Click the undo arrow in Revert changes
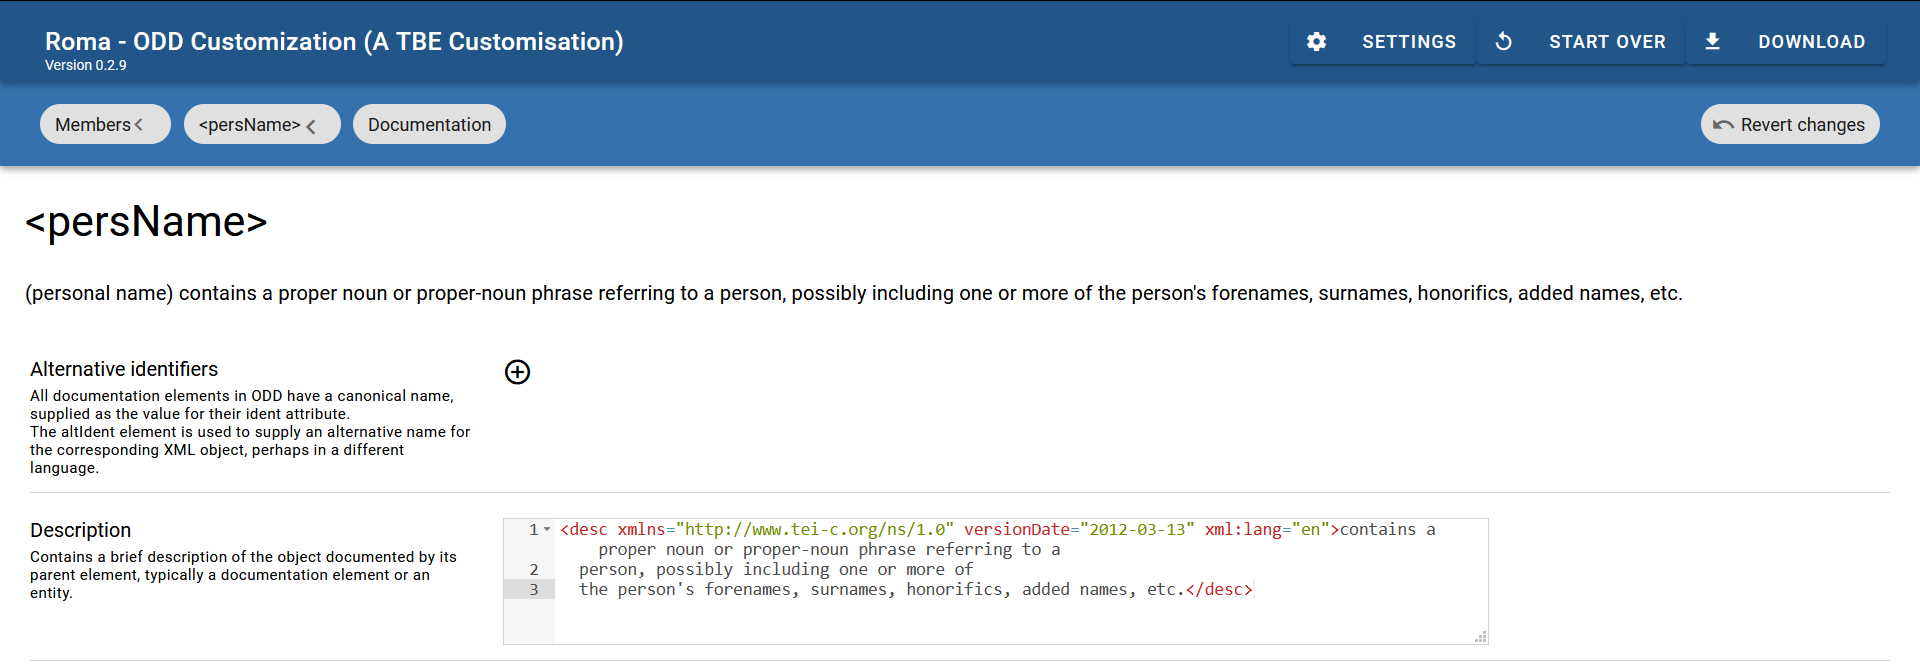The image size is (1920, 668). [1723, 125]
